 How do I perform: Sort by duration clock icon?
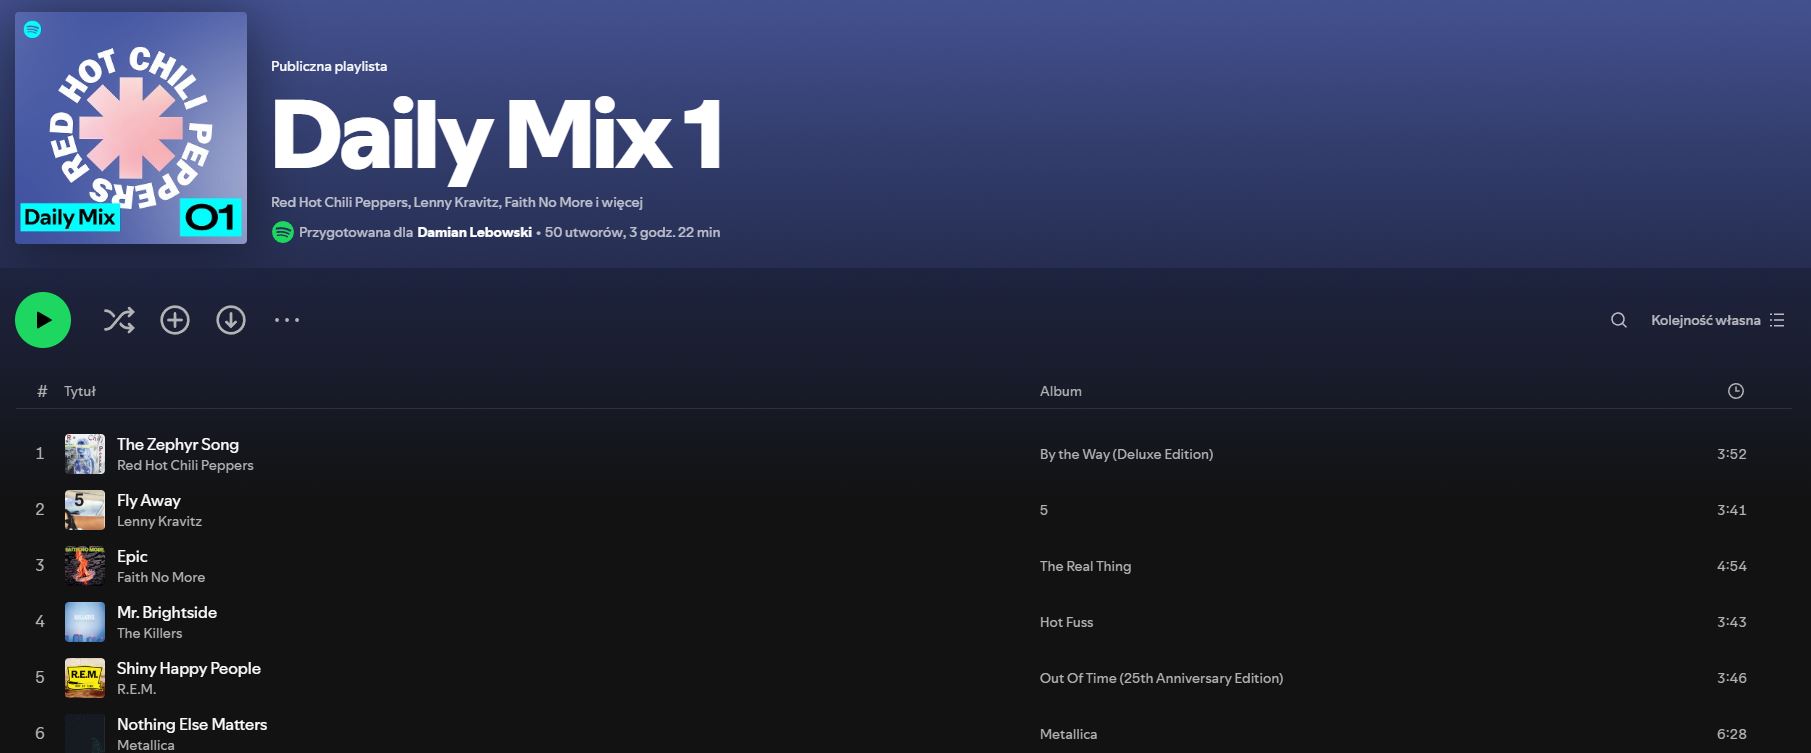pos(1735,391)
